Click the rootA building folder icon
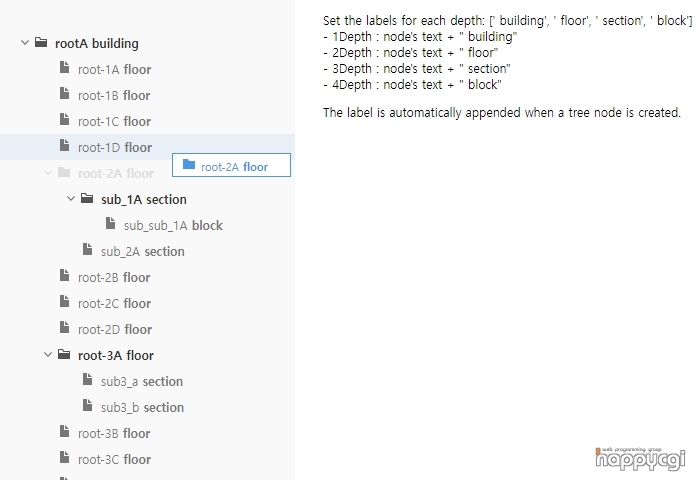 click(x=41, y=42)
